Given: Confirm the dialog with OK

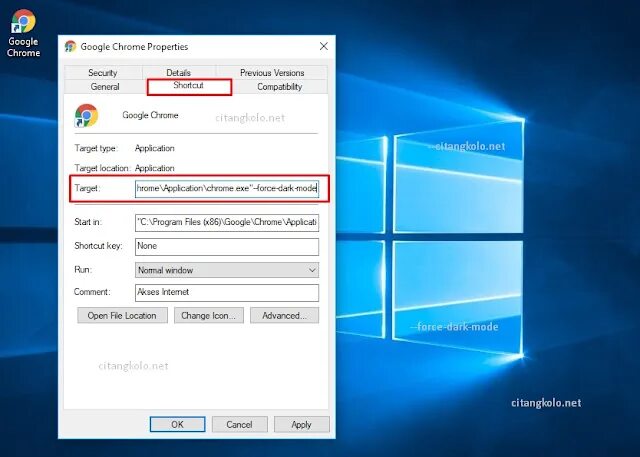Looking at the screenshot, I should point(177,424).
